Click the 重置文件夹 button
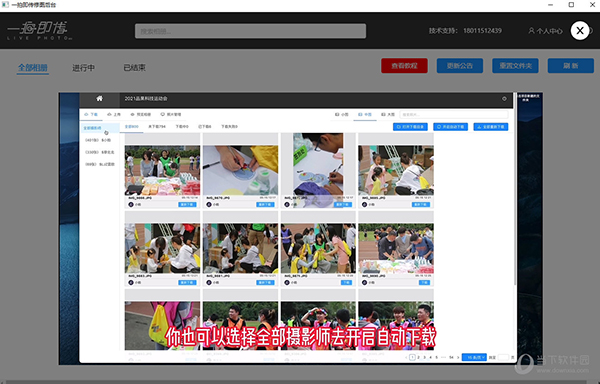Image resolution: width=600 pixels, height=384 pixels. (515, 66)
